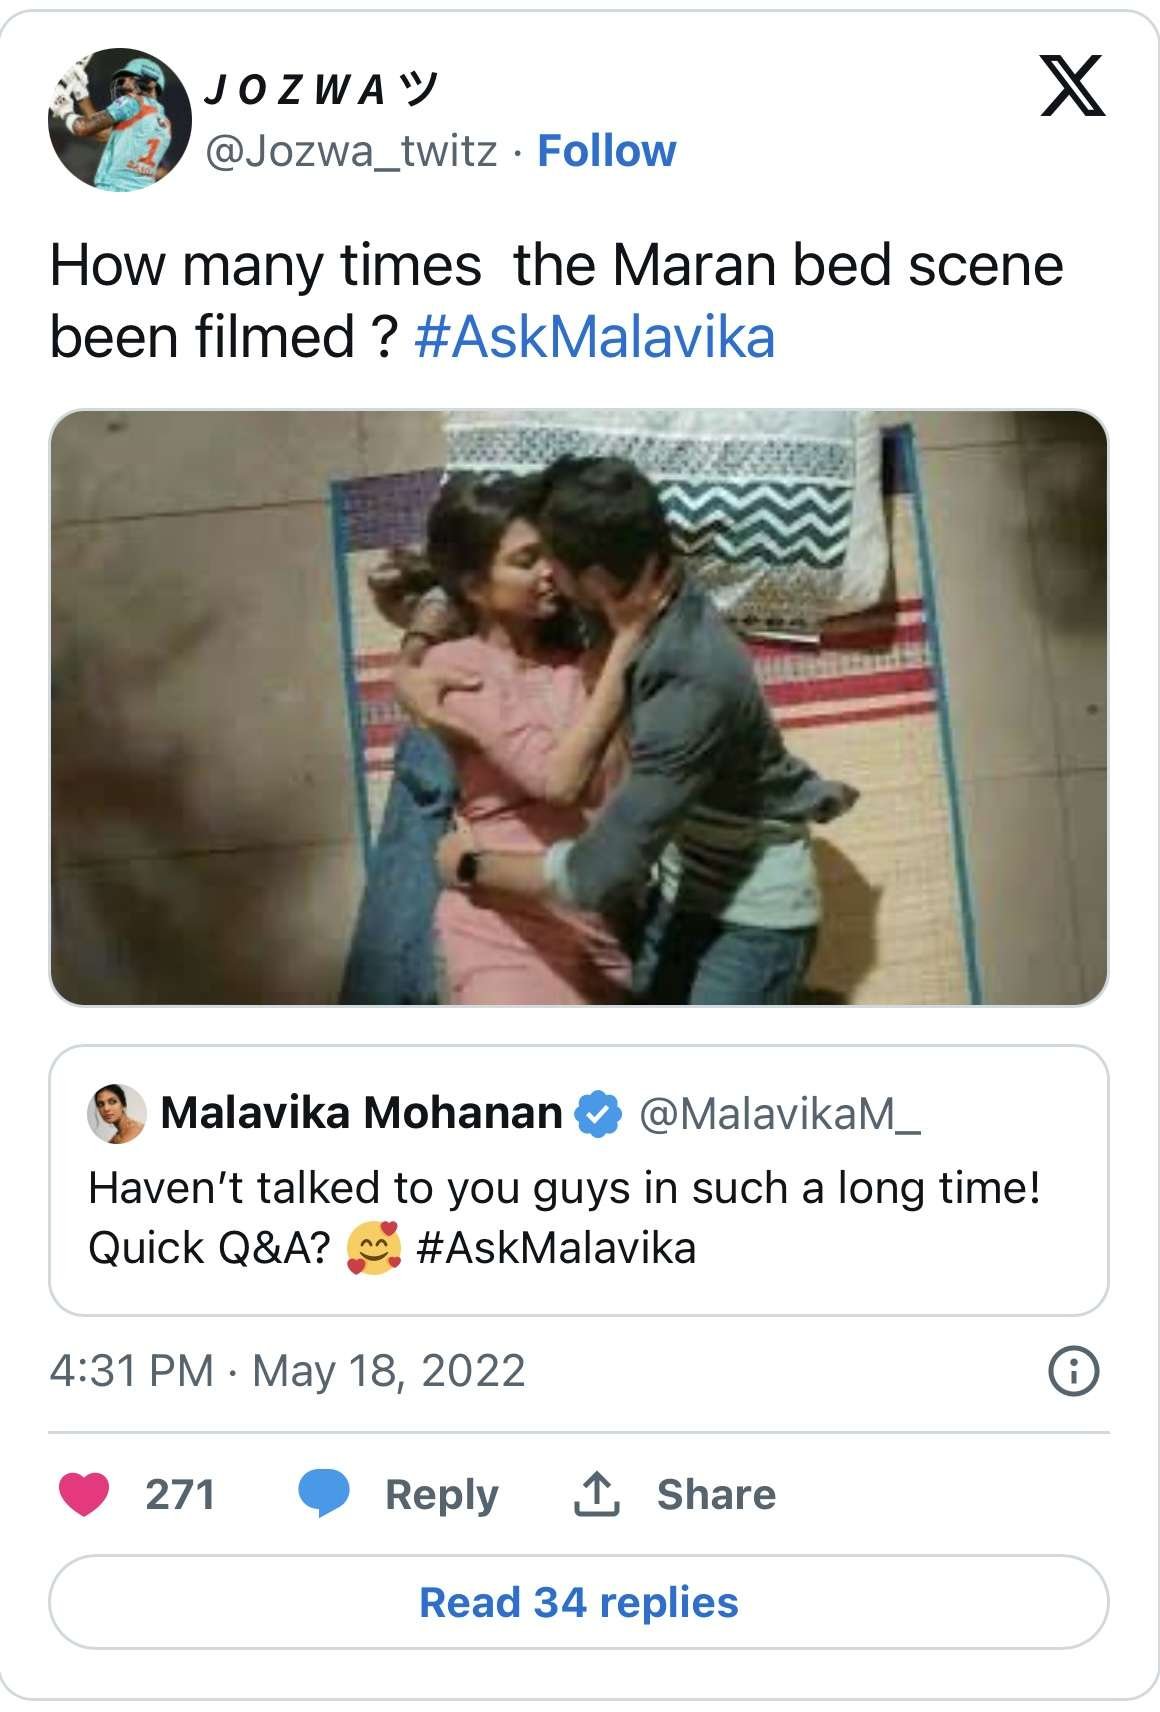Open the Jozwa profile avatar
This screenshot has width=1160, height=1712.
point(120,120)
